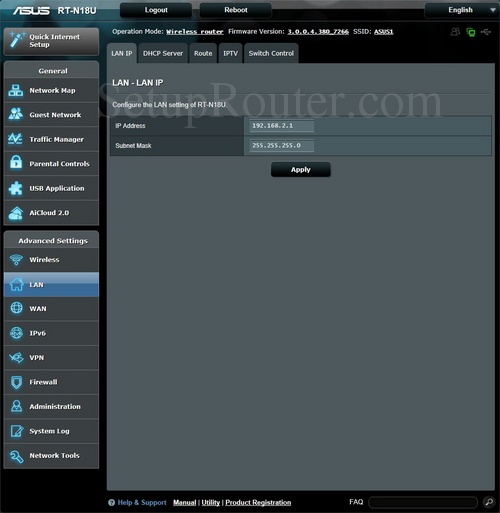500x513 pixels.
Task: Open USB Application menu entry
Action: click(51, 188)
